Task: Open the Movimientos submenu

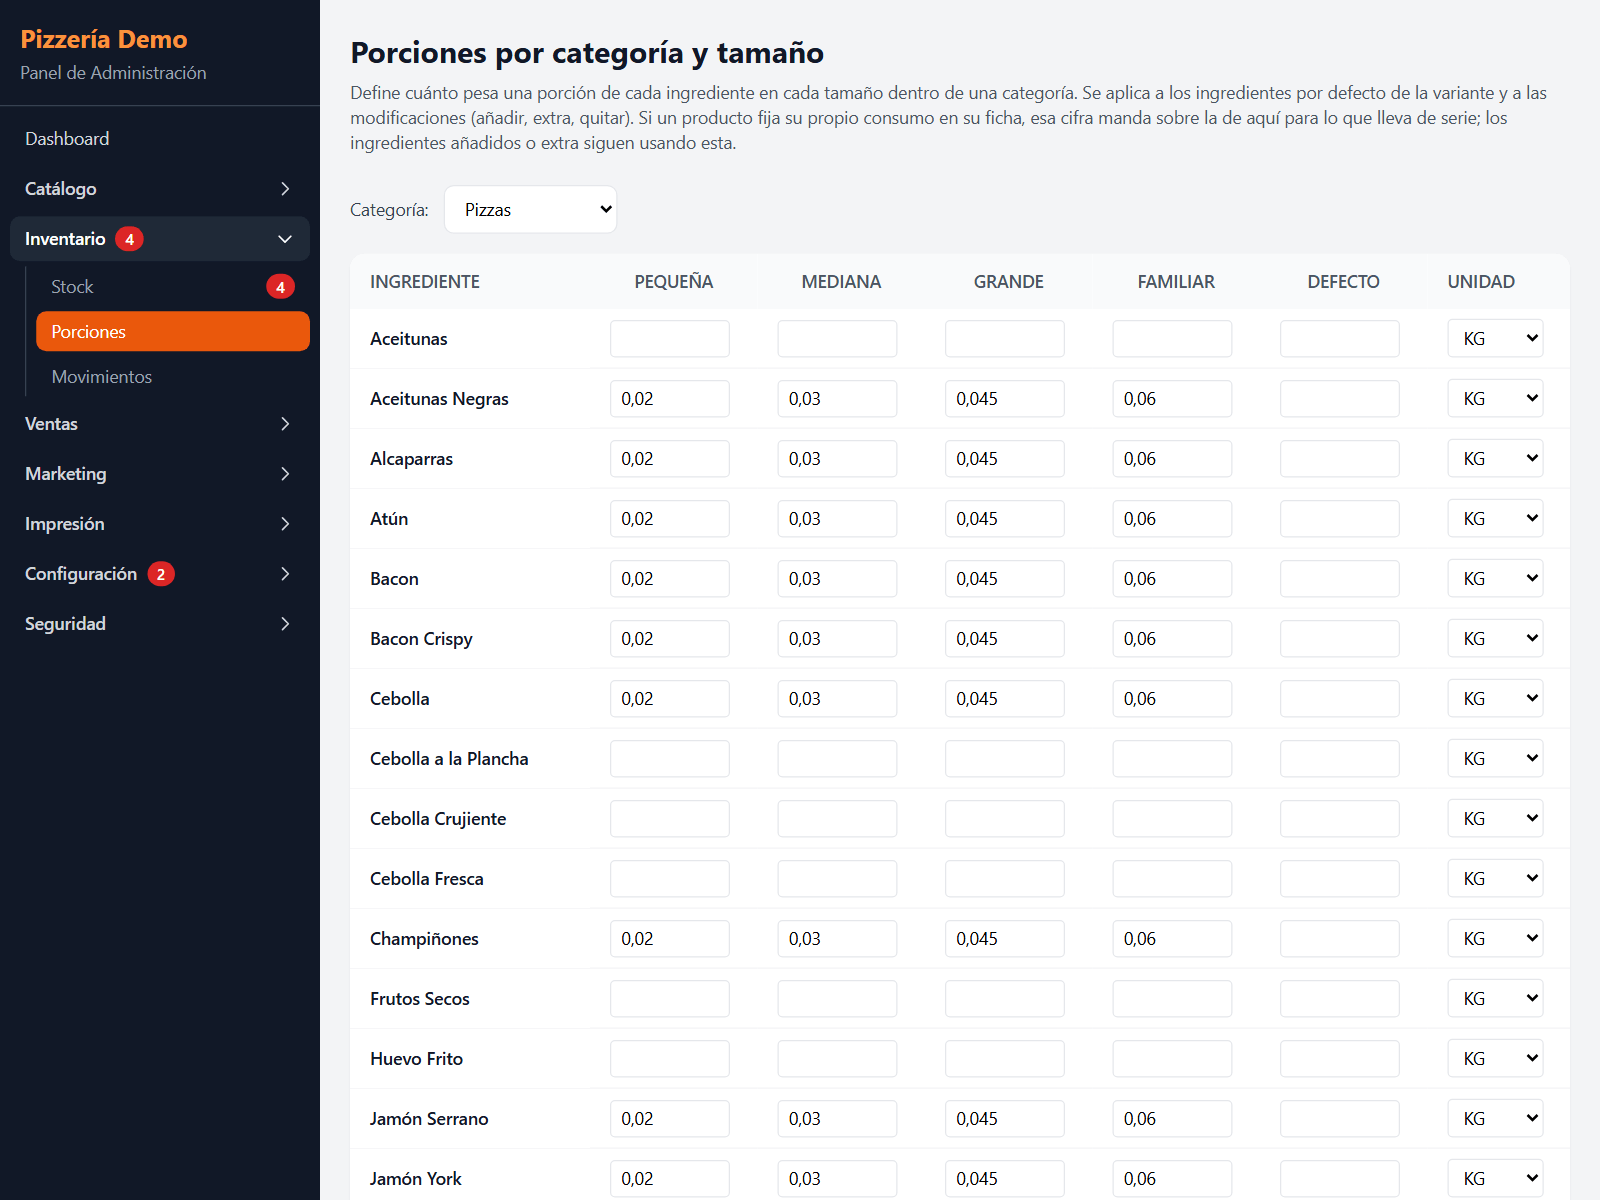Action: [x=172, y=377]
